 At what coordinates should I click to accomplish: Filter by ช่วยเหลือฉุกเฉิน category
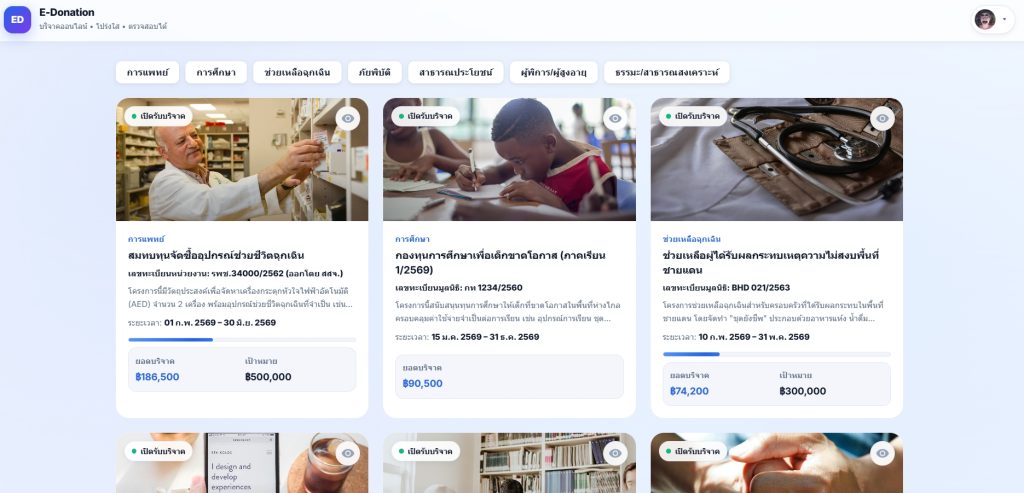click(297, 72)
